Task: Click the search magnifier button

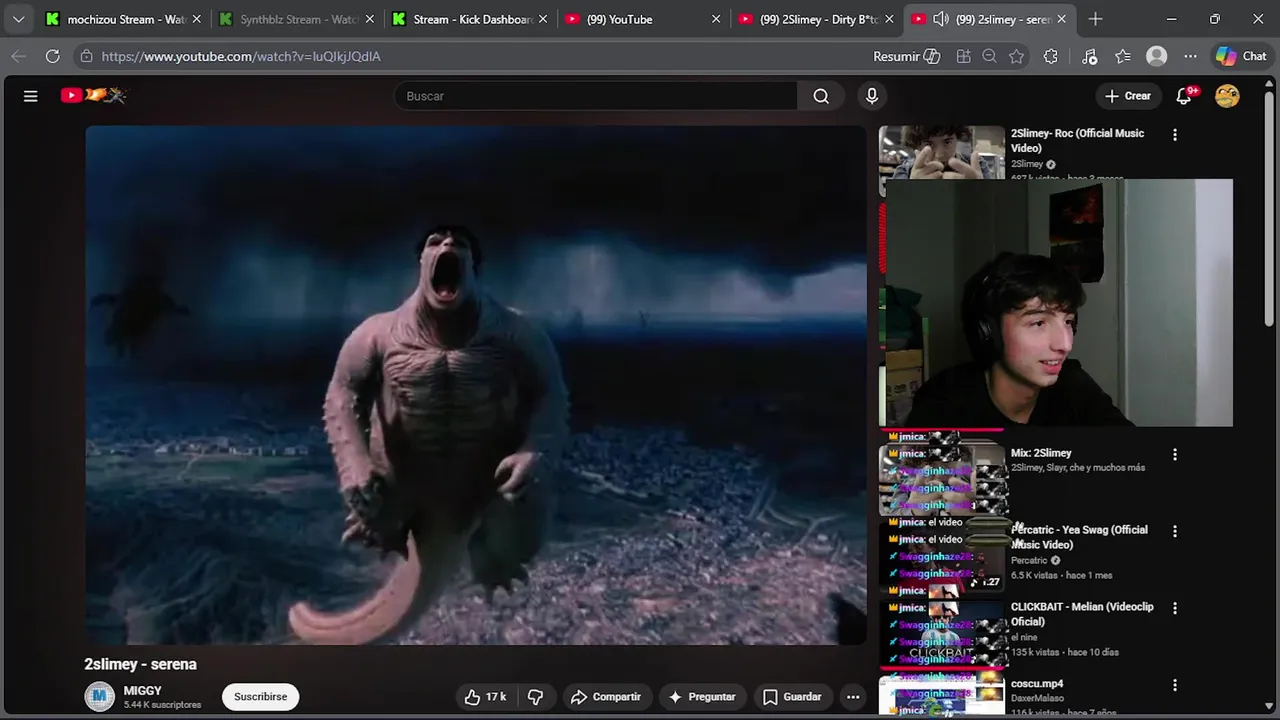Action: [821, 96]
